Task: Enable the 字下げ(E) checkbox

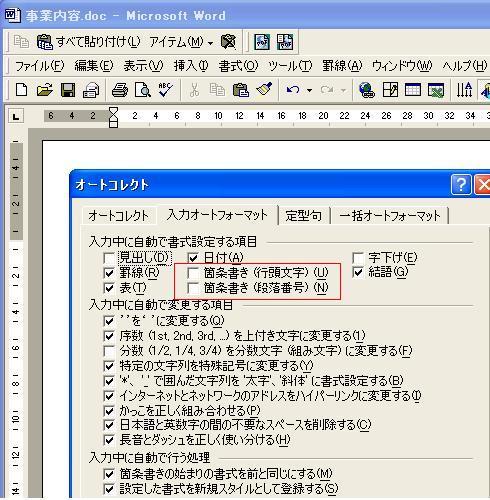Action: pyautogui.click(x=358, y=257)
